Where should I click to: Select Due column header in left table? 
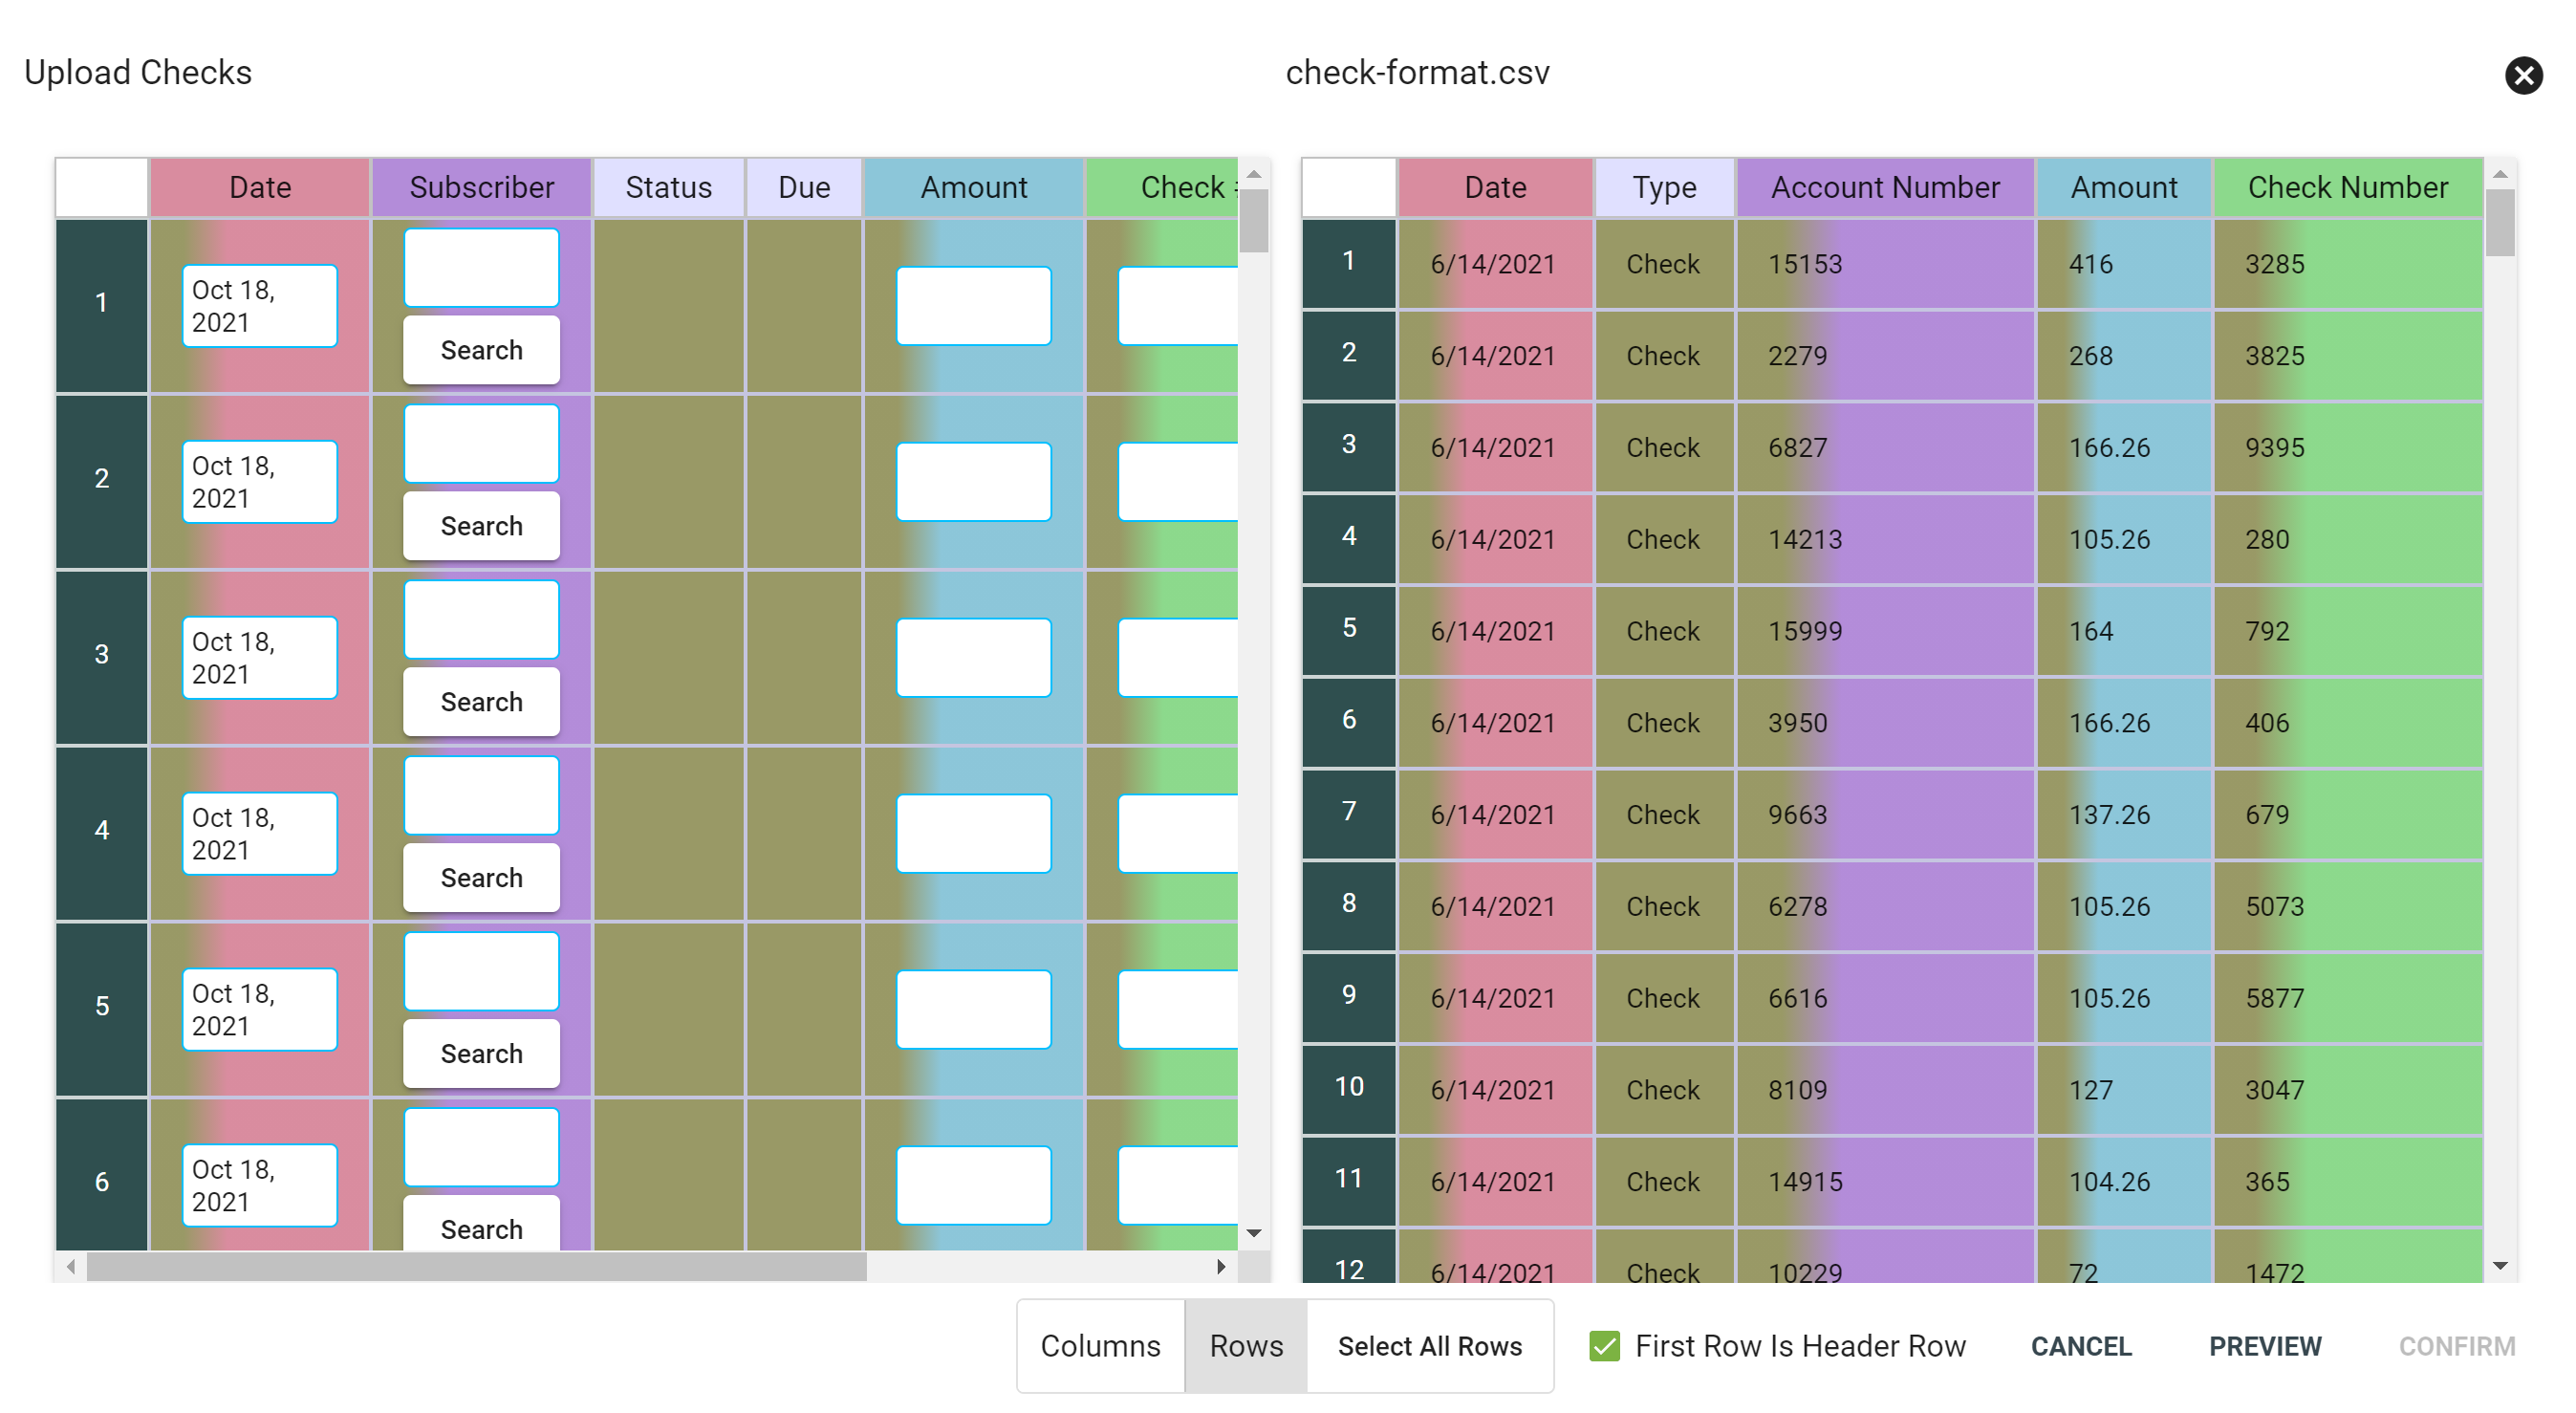tap(803, 187)
